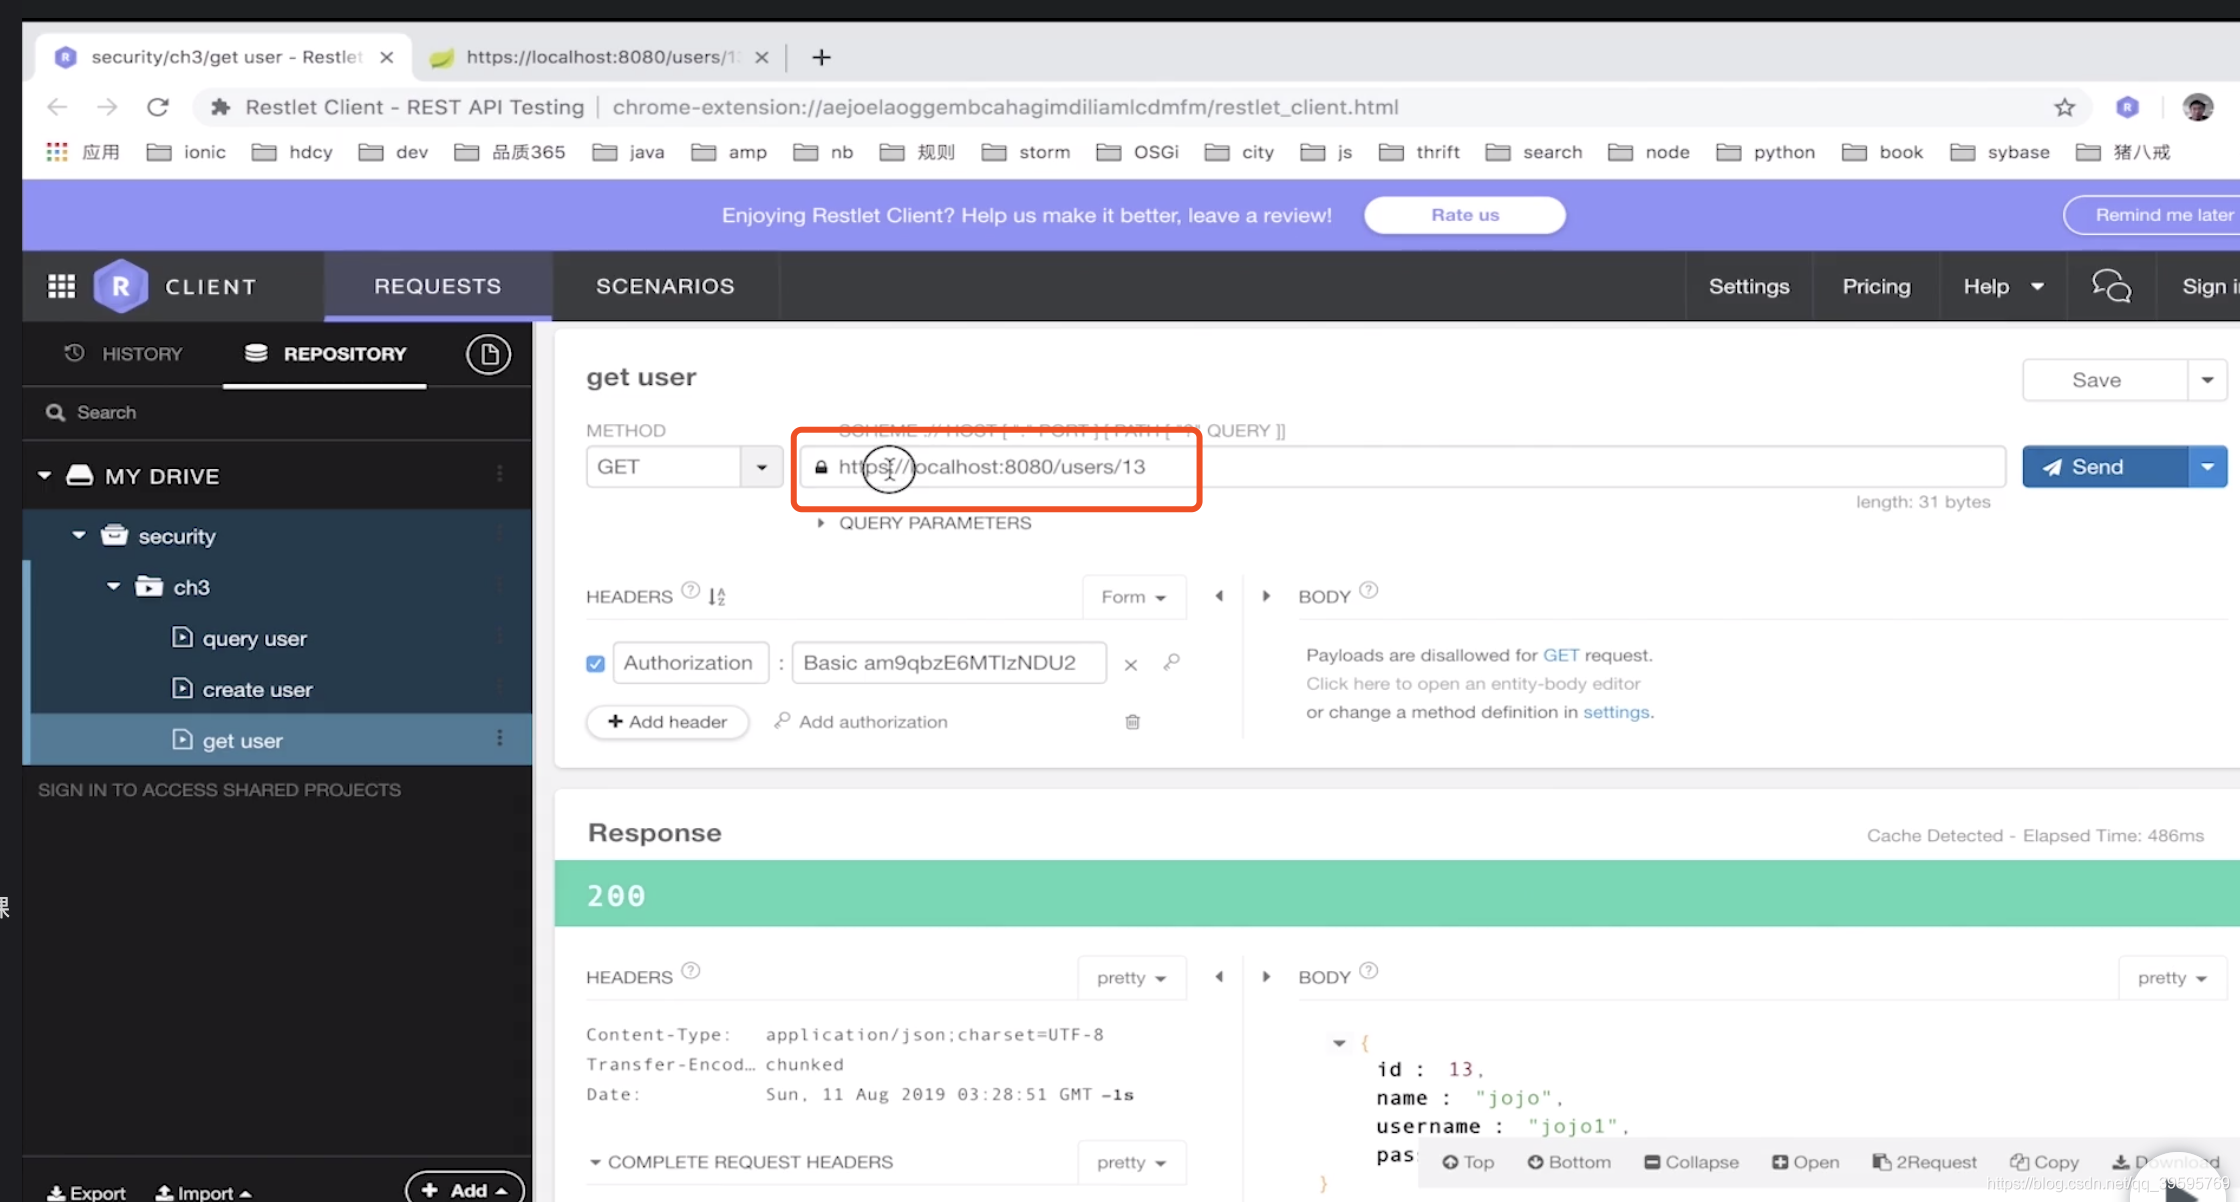The image size is (2240, 1202).
Task: Expand response body pane right arrow
Action: (1266, 977)
